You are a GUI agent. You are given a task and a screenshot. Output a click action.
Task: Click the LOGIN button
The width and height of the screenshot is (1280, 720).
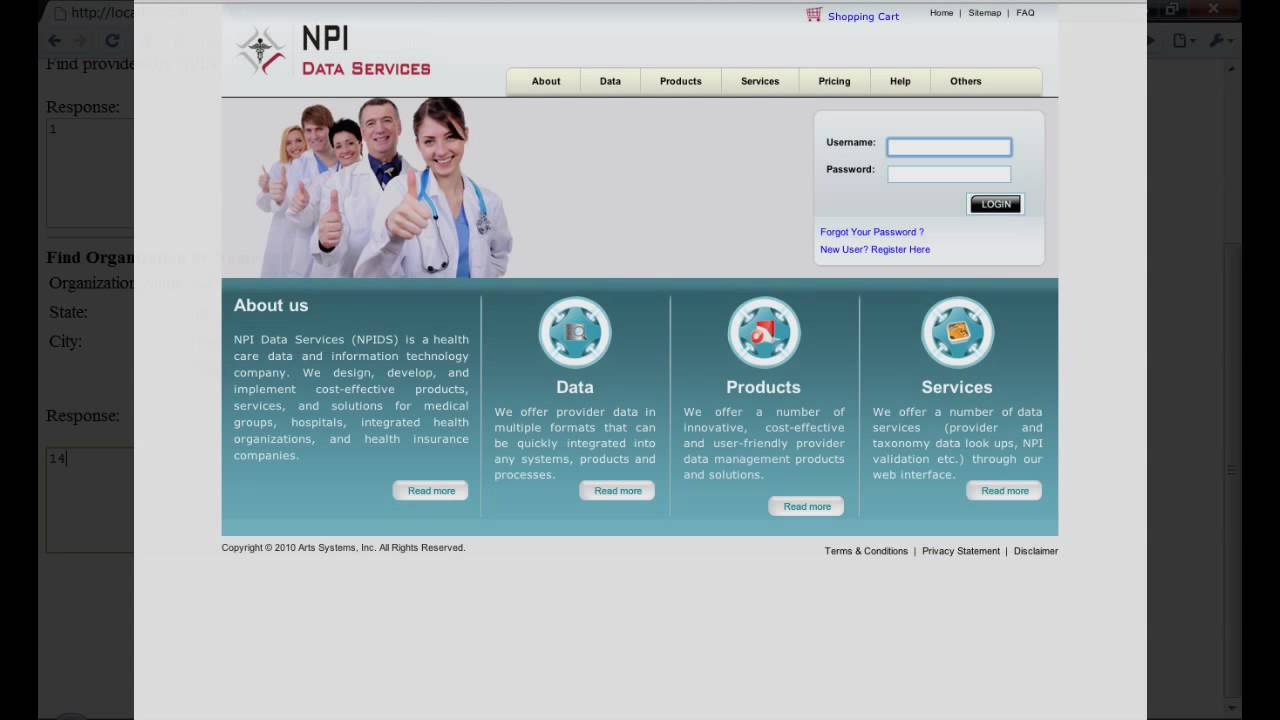click(x=995, y=204)
